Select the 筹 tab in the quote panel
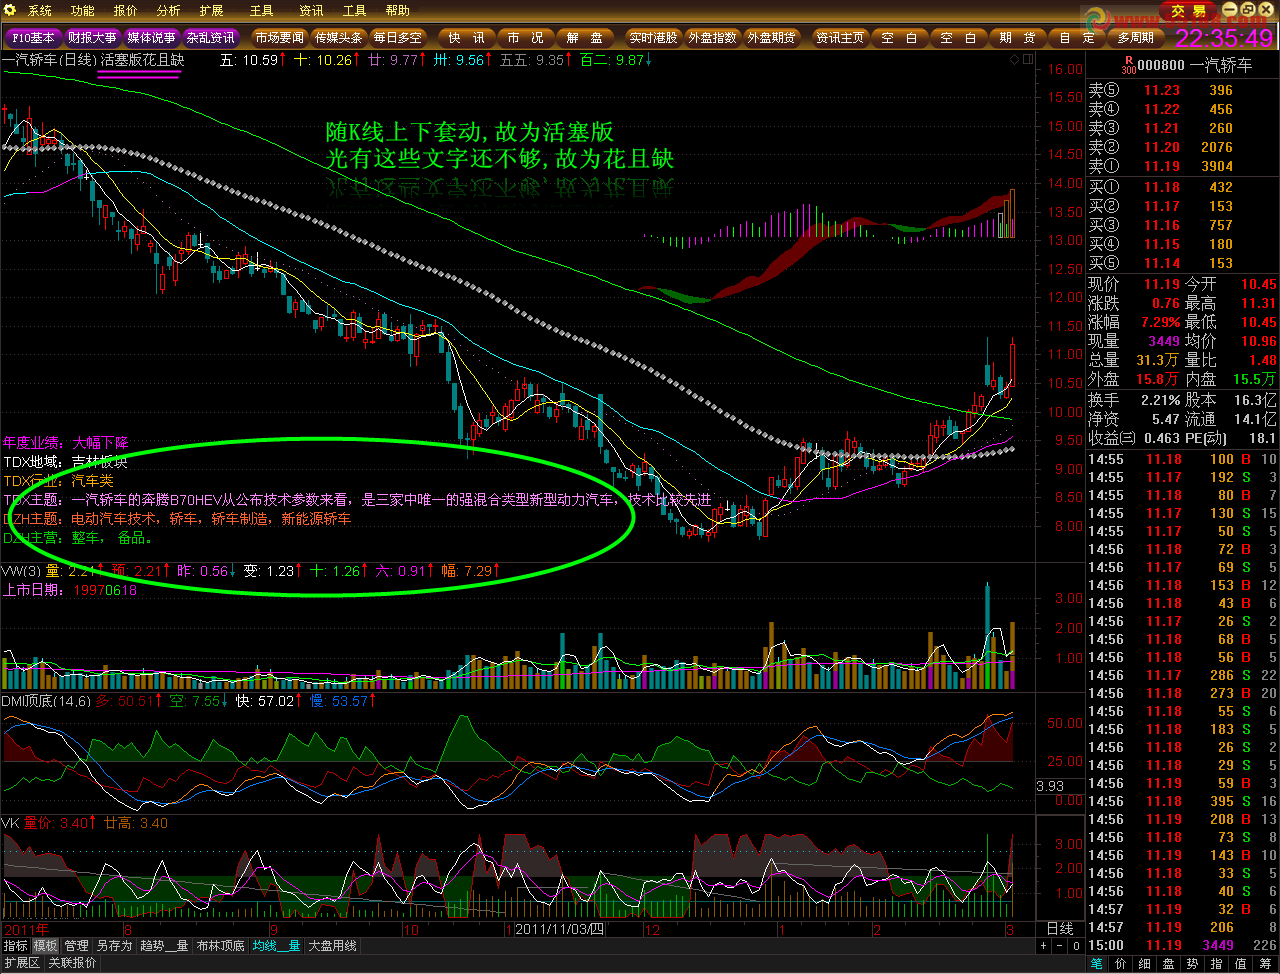The image size is (1280, 974). (x=1265, y=964)
